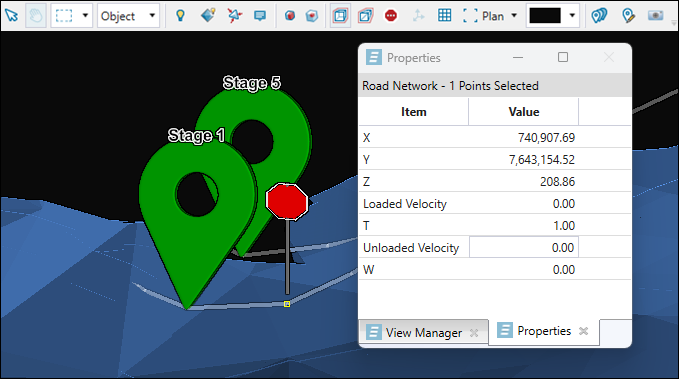The image size is (679, 379).
Task: Toggle the highlighted box view icon
Action: click(x=340, y=16)
